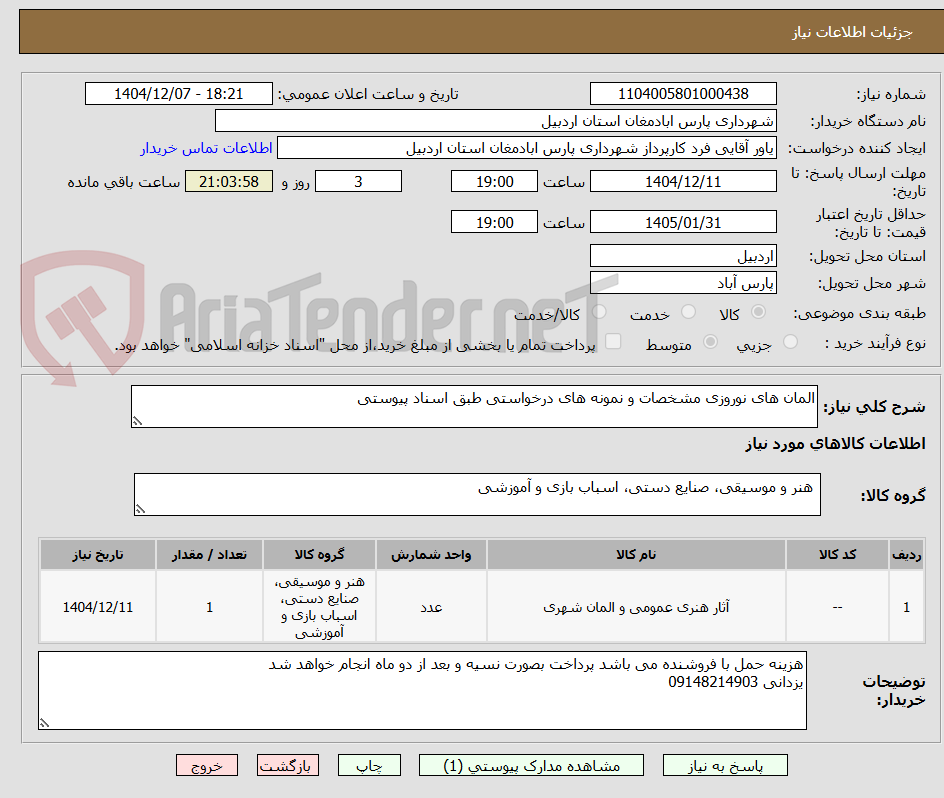This screenshot has width=944, height=798.
Task: Click price validity time field 19:00
Action: (494, 222)
